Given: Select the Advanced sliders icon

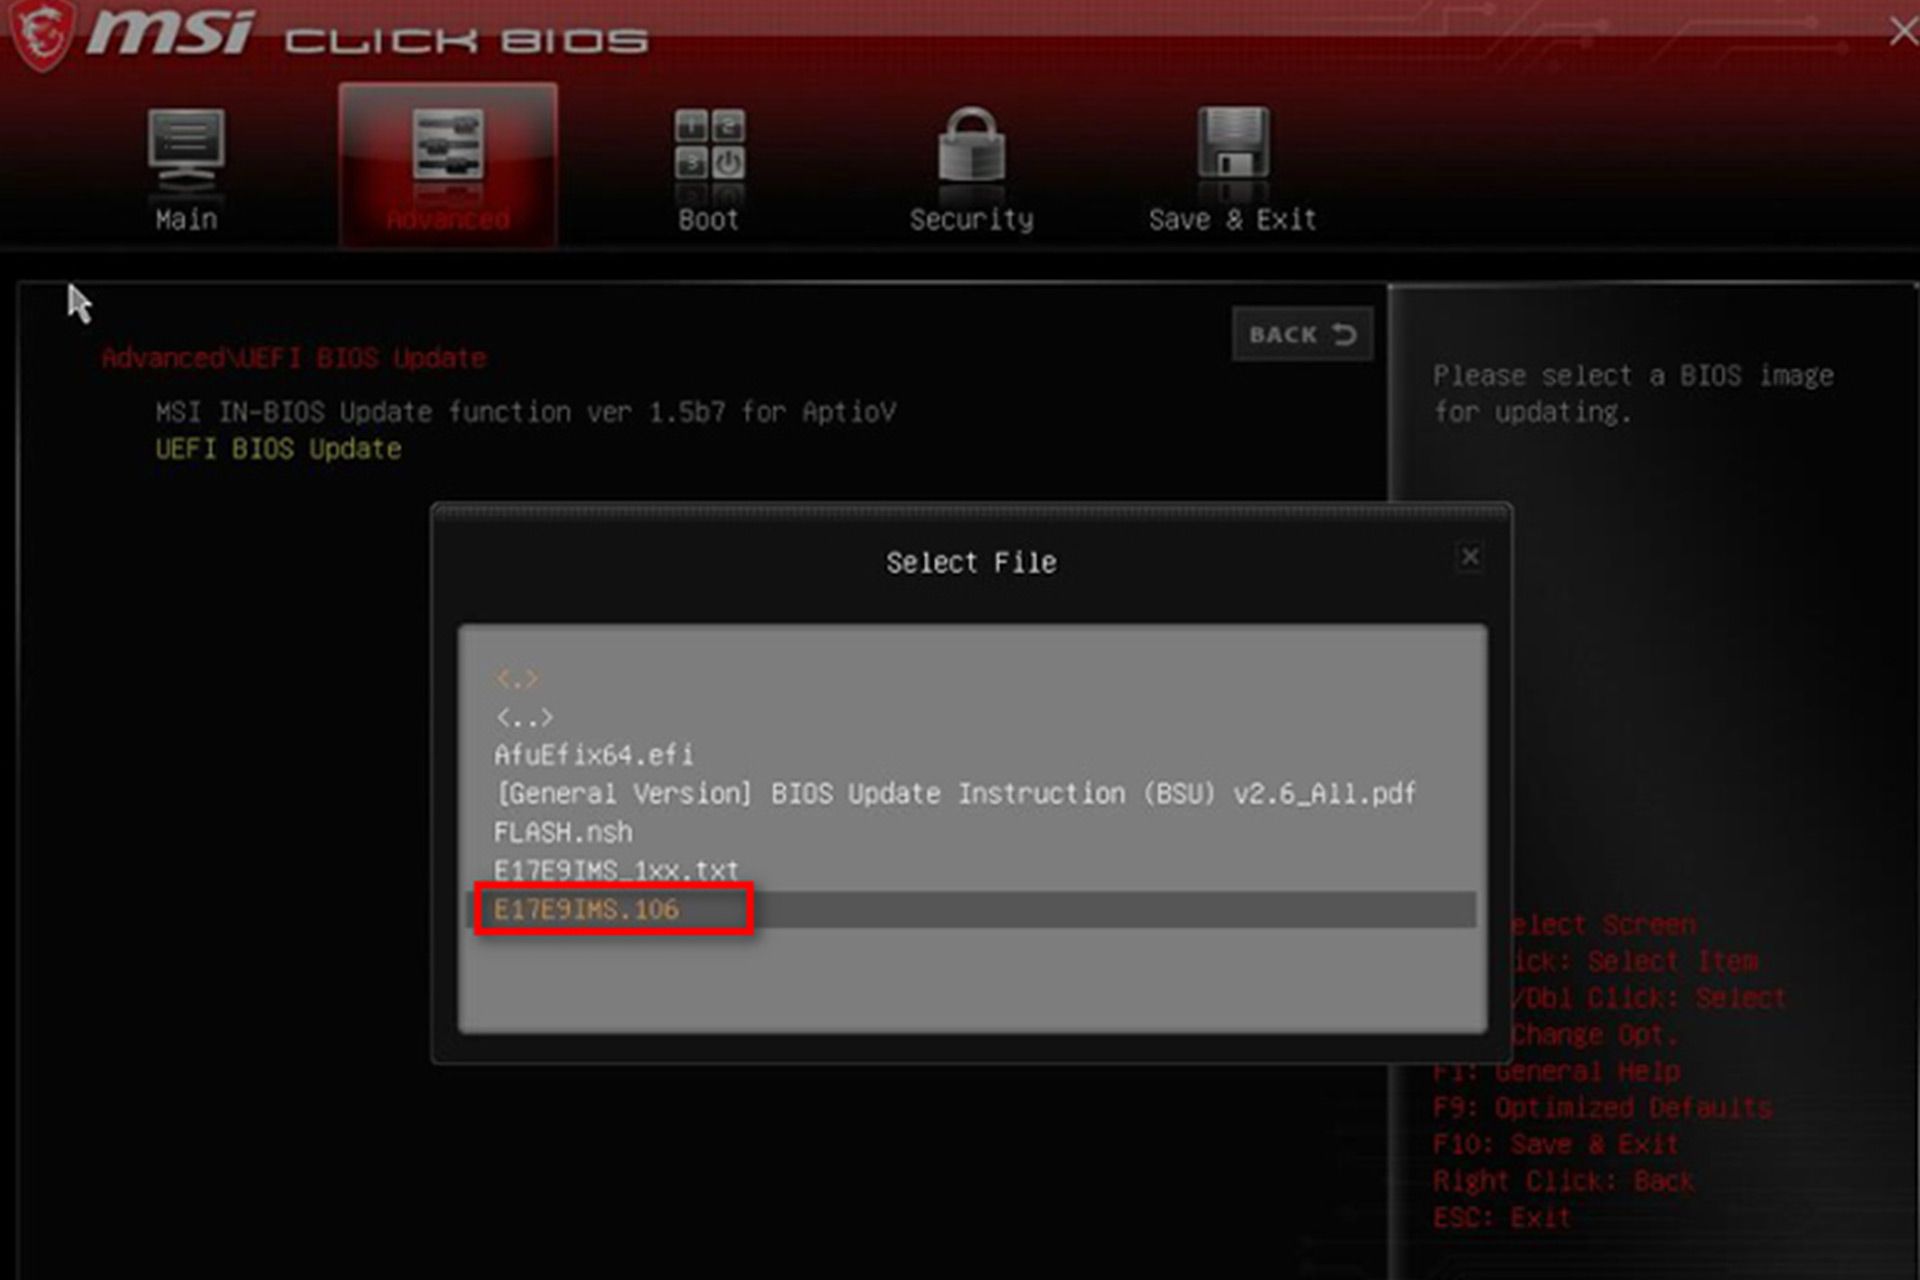Looking at the screenshot, I should (448, 147).
